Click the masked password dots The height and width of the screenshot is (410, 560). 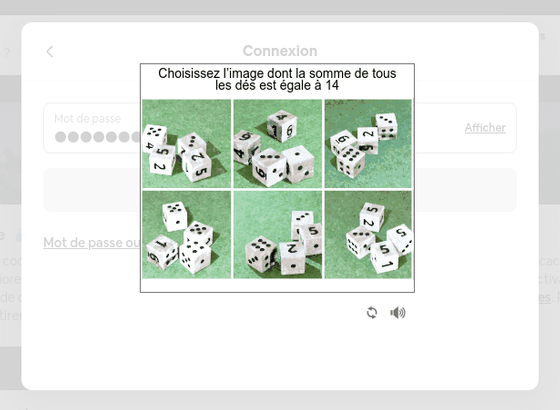(97, 137)
